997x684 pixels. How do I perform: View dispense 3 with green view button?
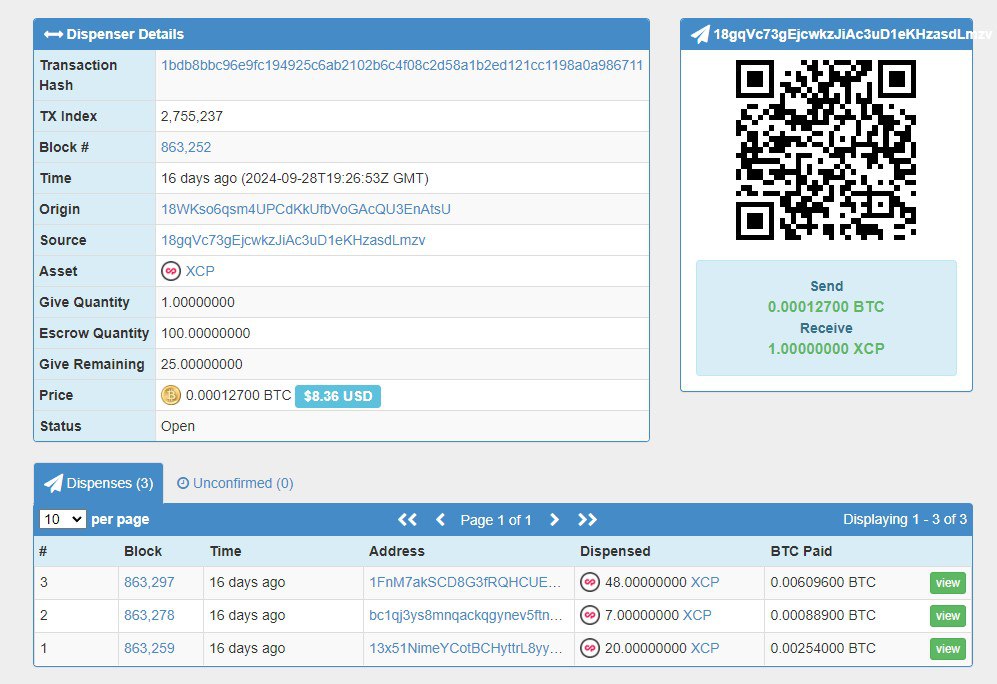(x=947, y=583)
